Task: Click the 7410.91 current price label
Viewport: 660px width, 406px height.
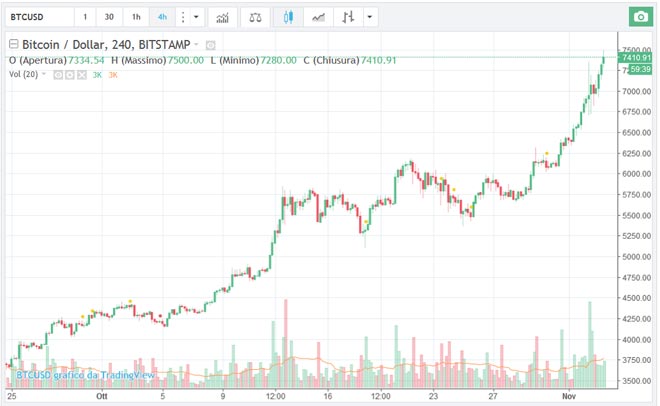Action: click(635, 59)
